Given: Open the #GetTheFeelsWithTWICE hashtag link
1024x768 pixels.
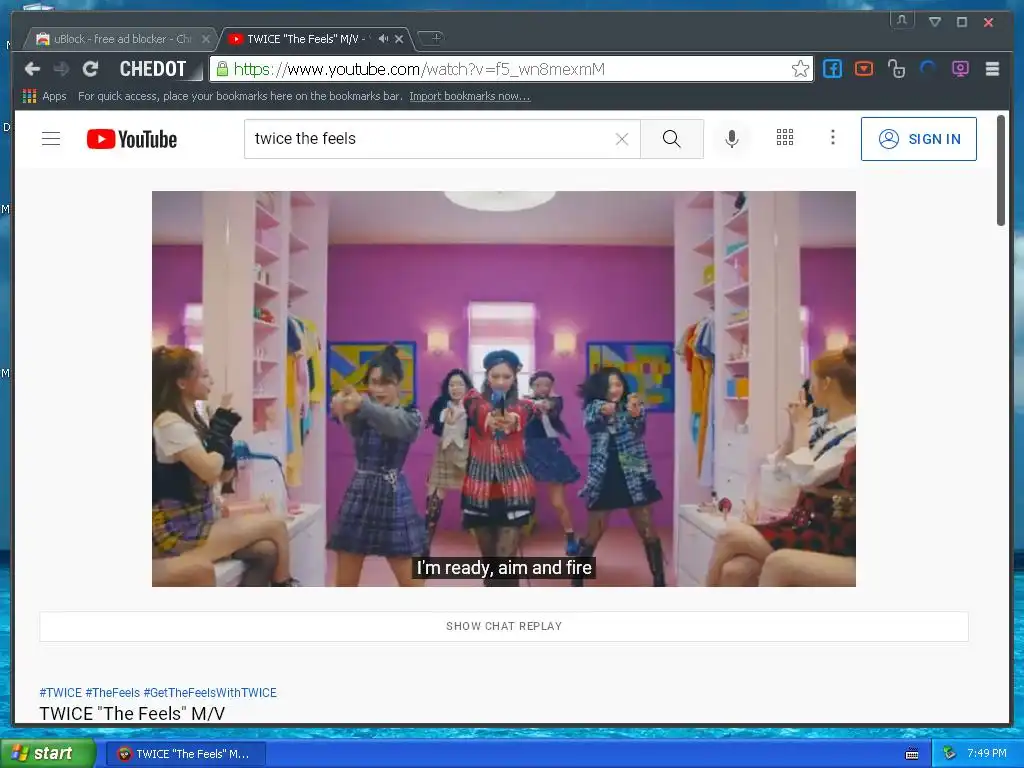Looking at the screenshot, I should click(x=210, y=692).
